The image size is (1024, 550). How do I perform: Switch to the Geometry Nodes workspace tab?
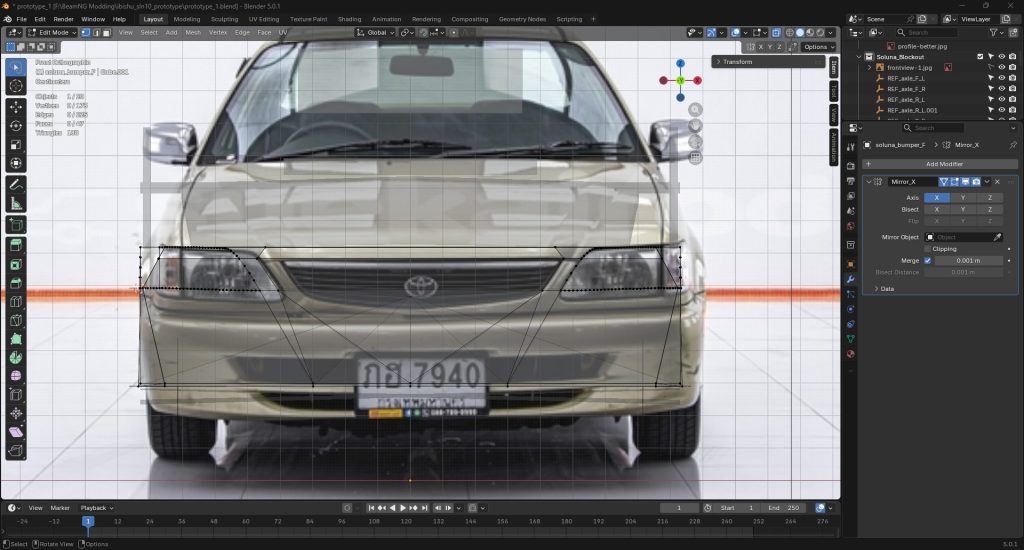click(522, 19)
